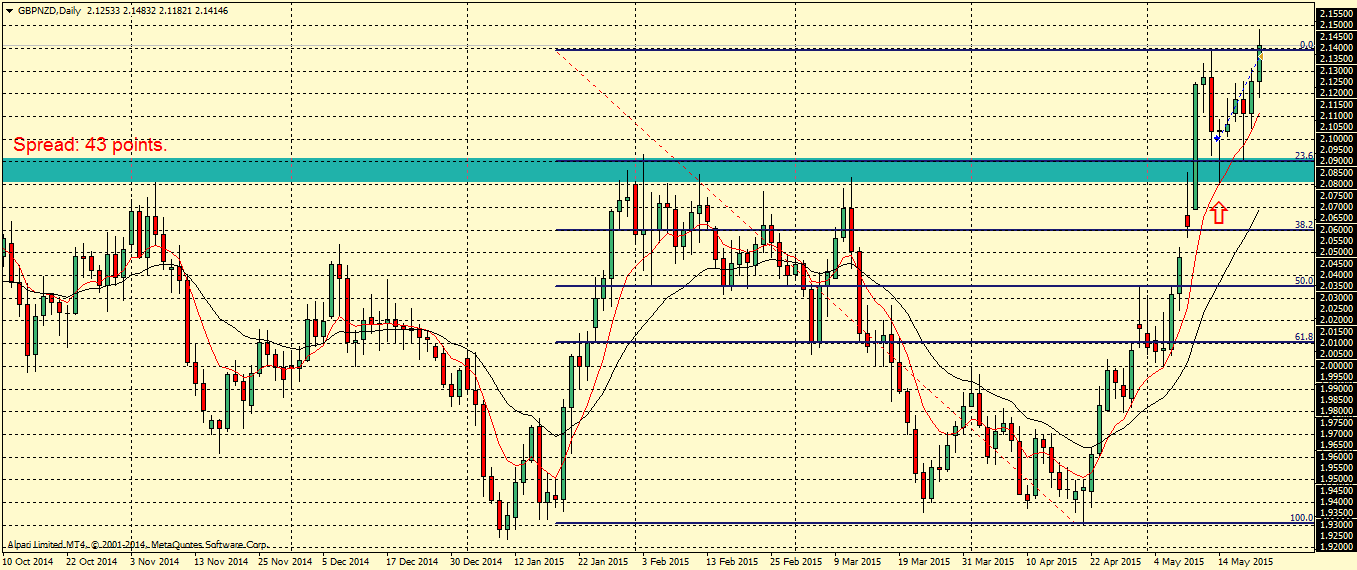Click the 22 Jan 2015 date label
Image resolution: width=1357 pixels, height=570 pixels.
(604, 562)
